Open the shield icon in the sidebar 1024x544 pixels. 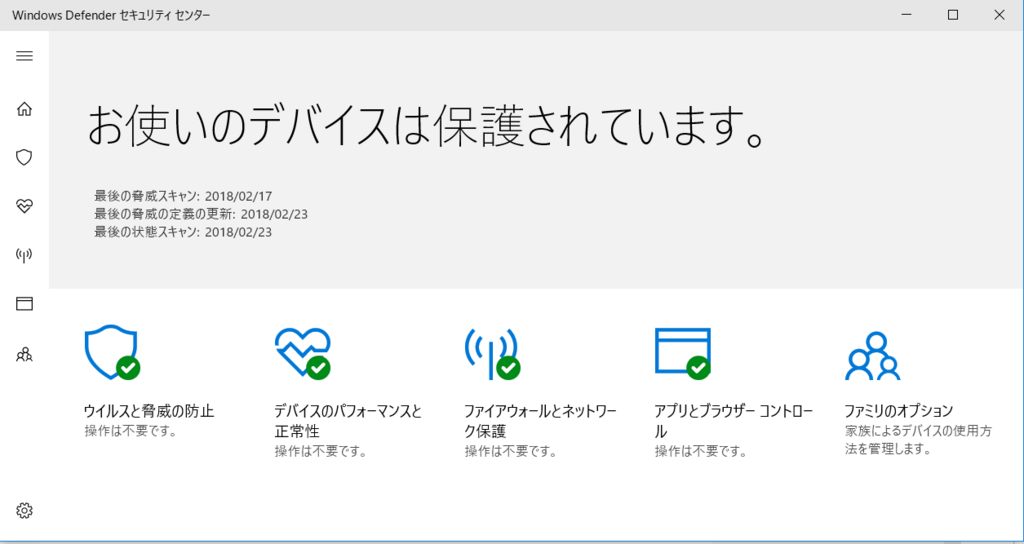pyautogui.click(x=24, y=157)
